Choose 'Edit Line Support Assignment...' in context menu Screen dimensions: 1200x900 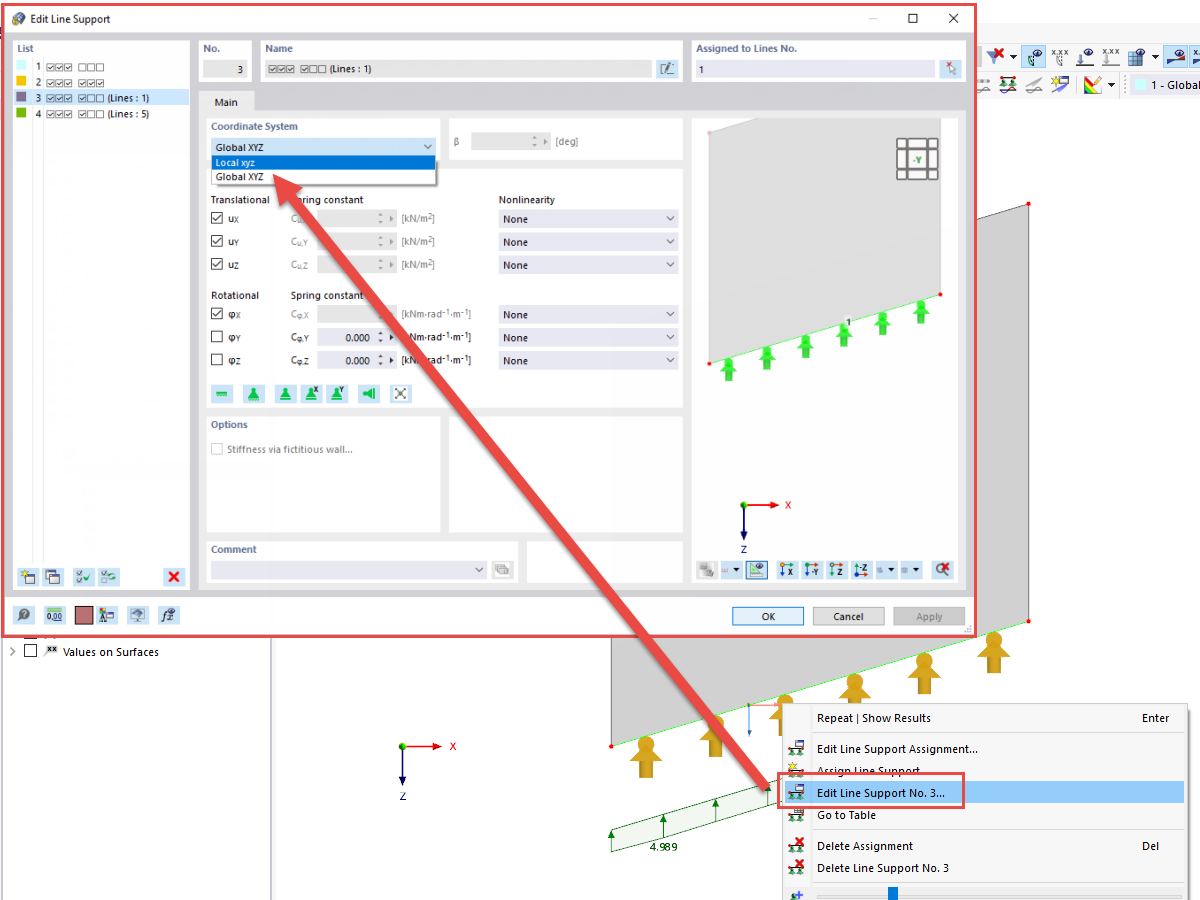985,749
